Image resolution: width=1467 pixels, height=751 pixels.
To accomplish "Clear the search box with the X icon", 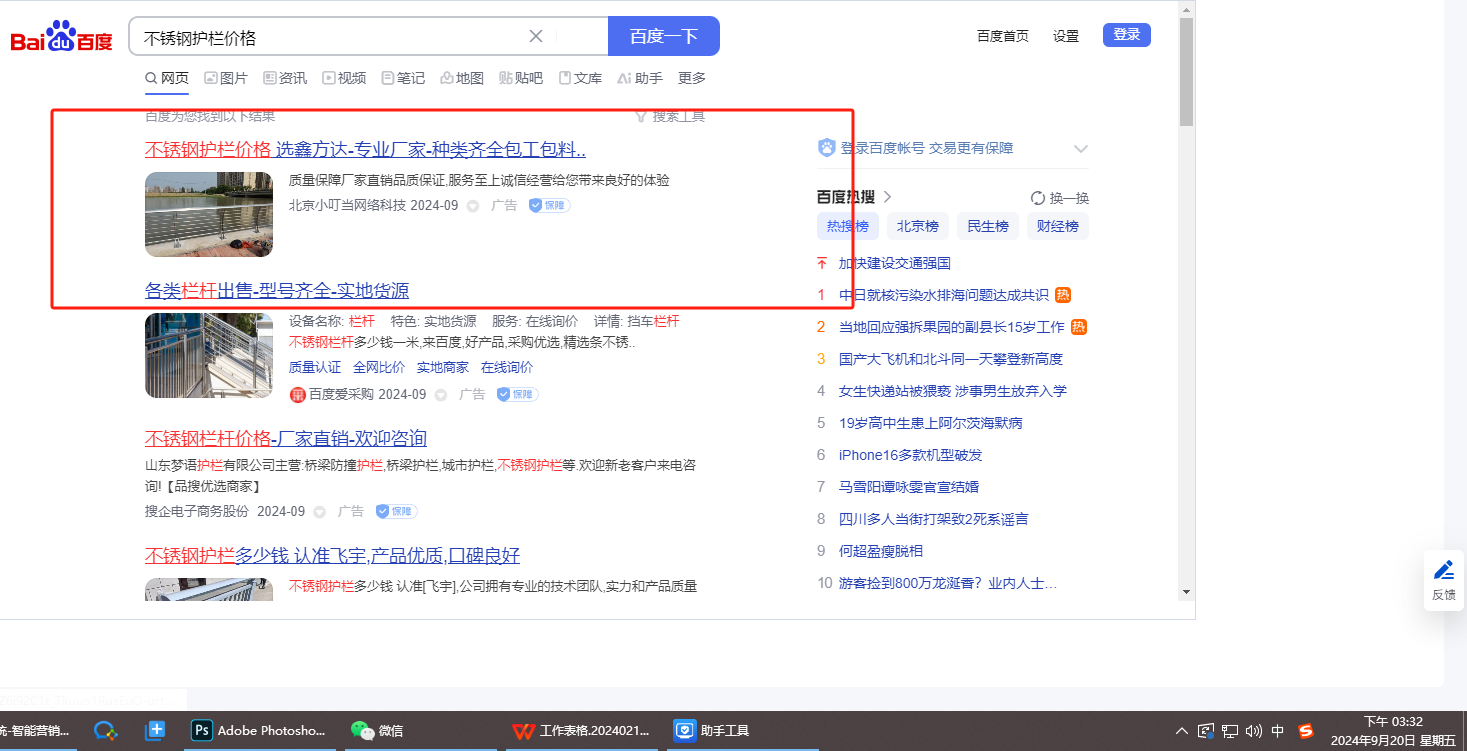I will click(x=536, y=37).
